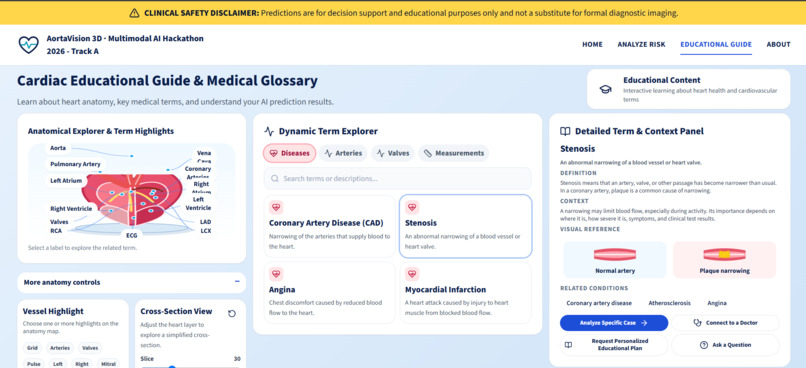Select the Angina term card
This screenshot has width=806, height=368.
coord(329,292)
